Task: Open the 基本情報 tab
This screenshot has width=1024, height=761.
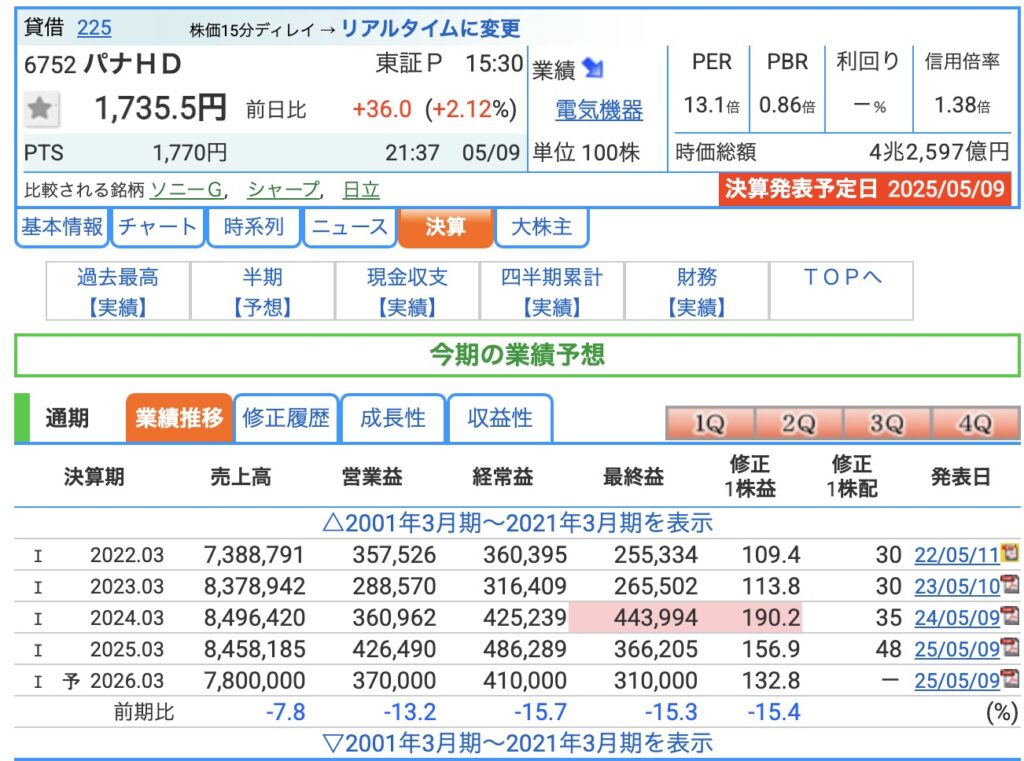Action: point(61,227)
